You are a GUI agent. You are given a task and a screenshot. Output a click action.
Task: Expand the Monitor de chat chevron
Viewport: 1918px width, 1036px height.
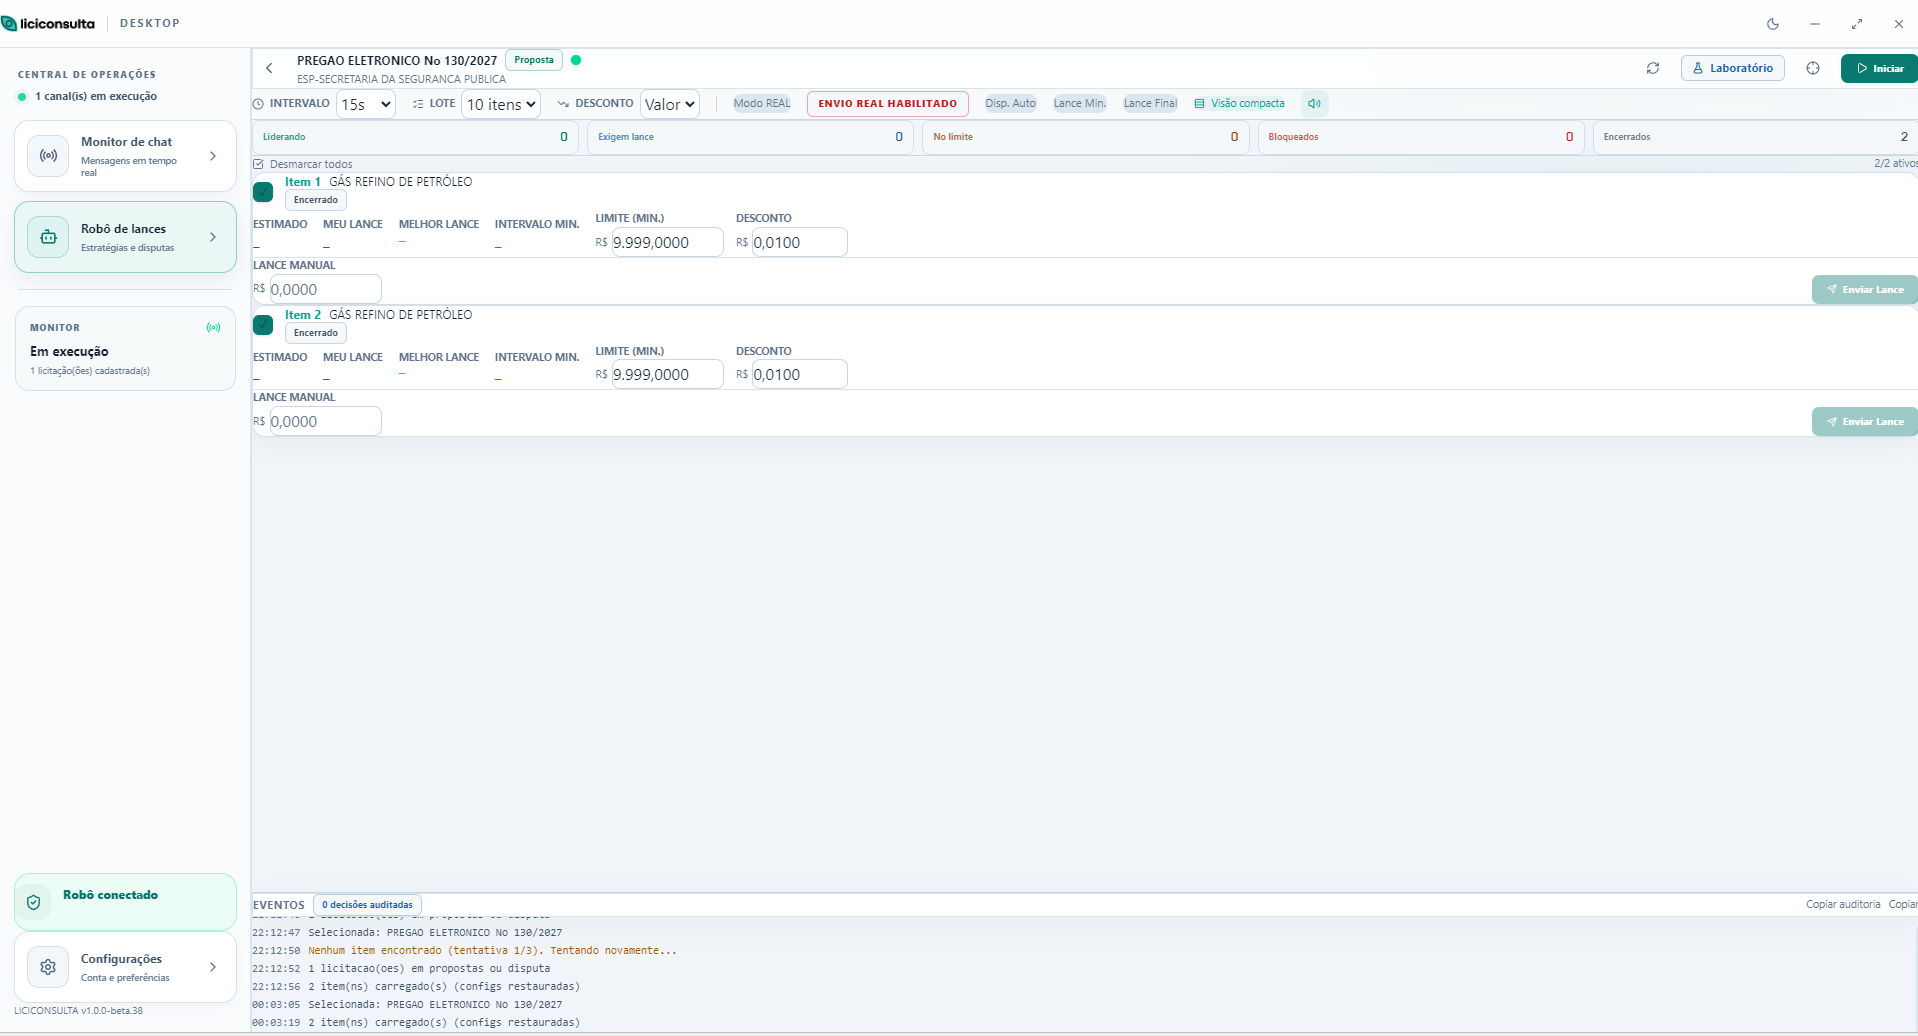[x=213, y=156]
